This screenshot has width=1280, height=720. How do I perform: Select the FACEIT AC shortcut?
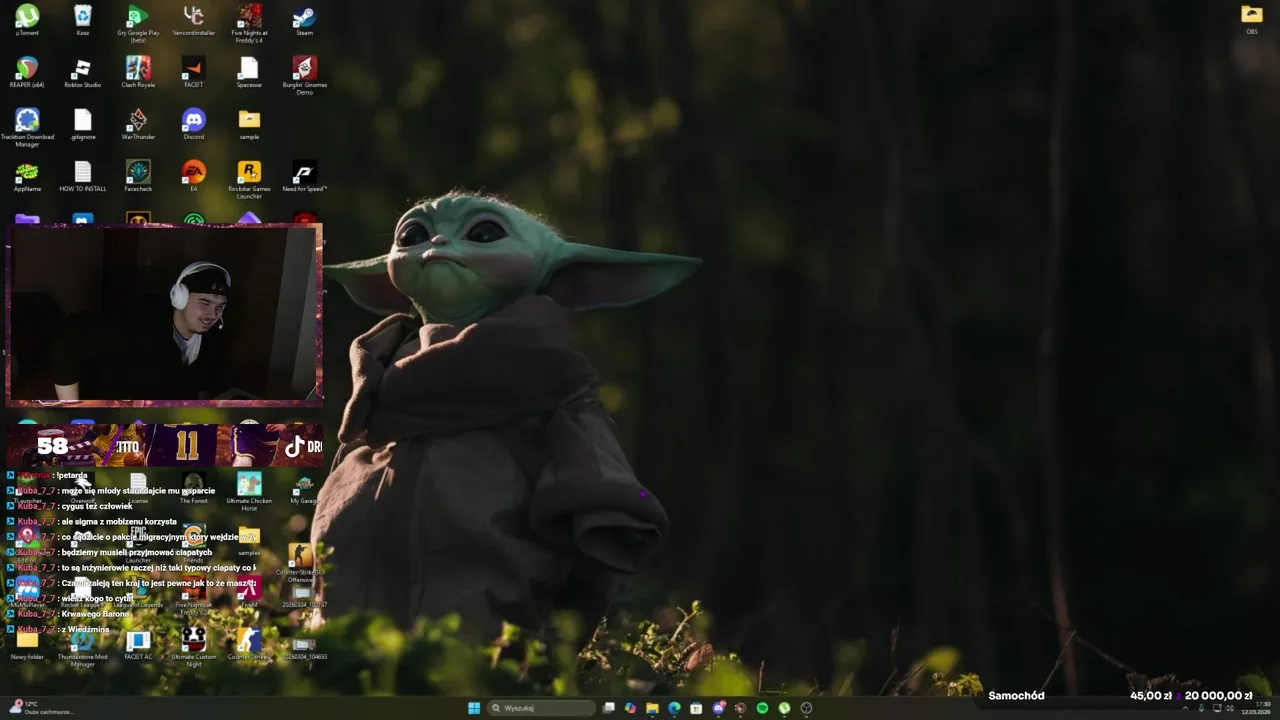click(x=138, y=645)
